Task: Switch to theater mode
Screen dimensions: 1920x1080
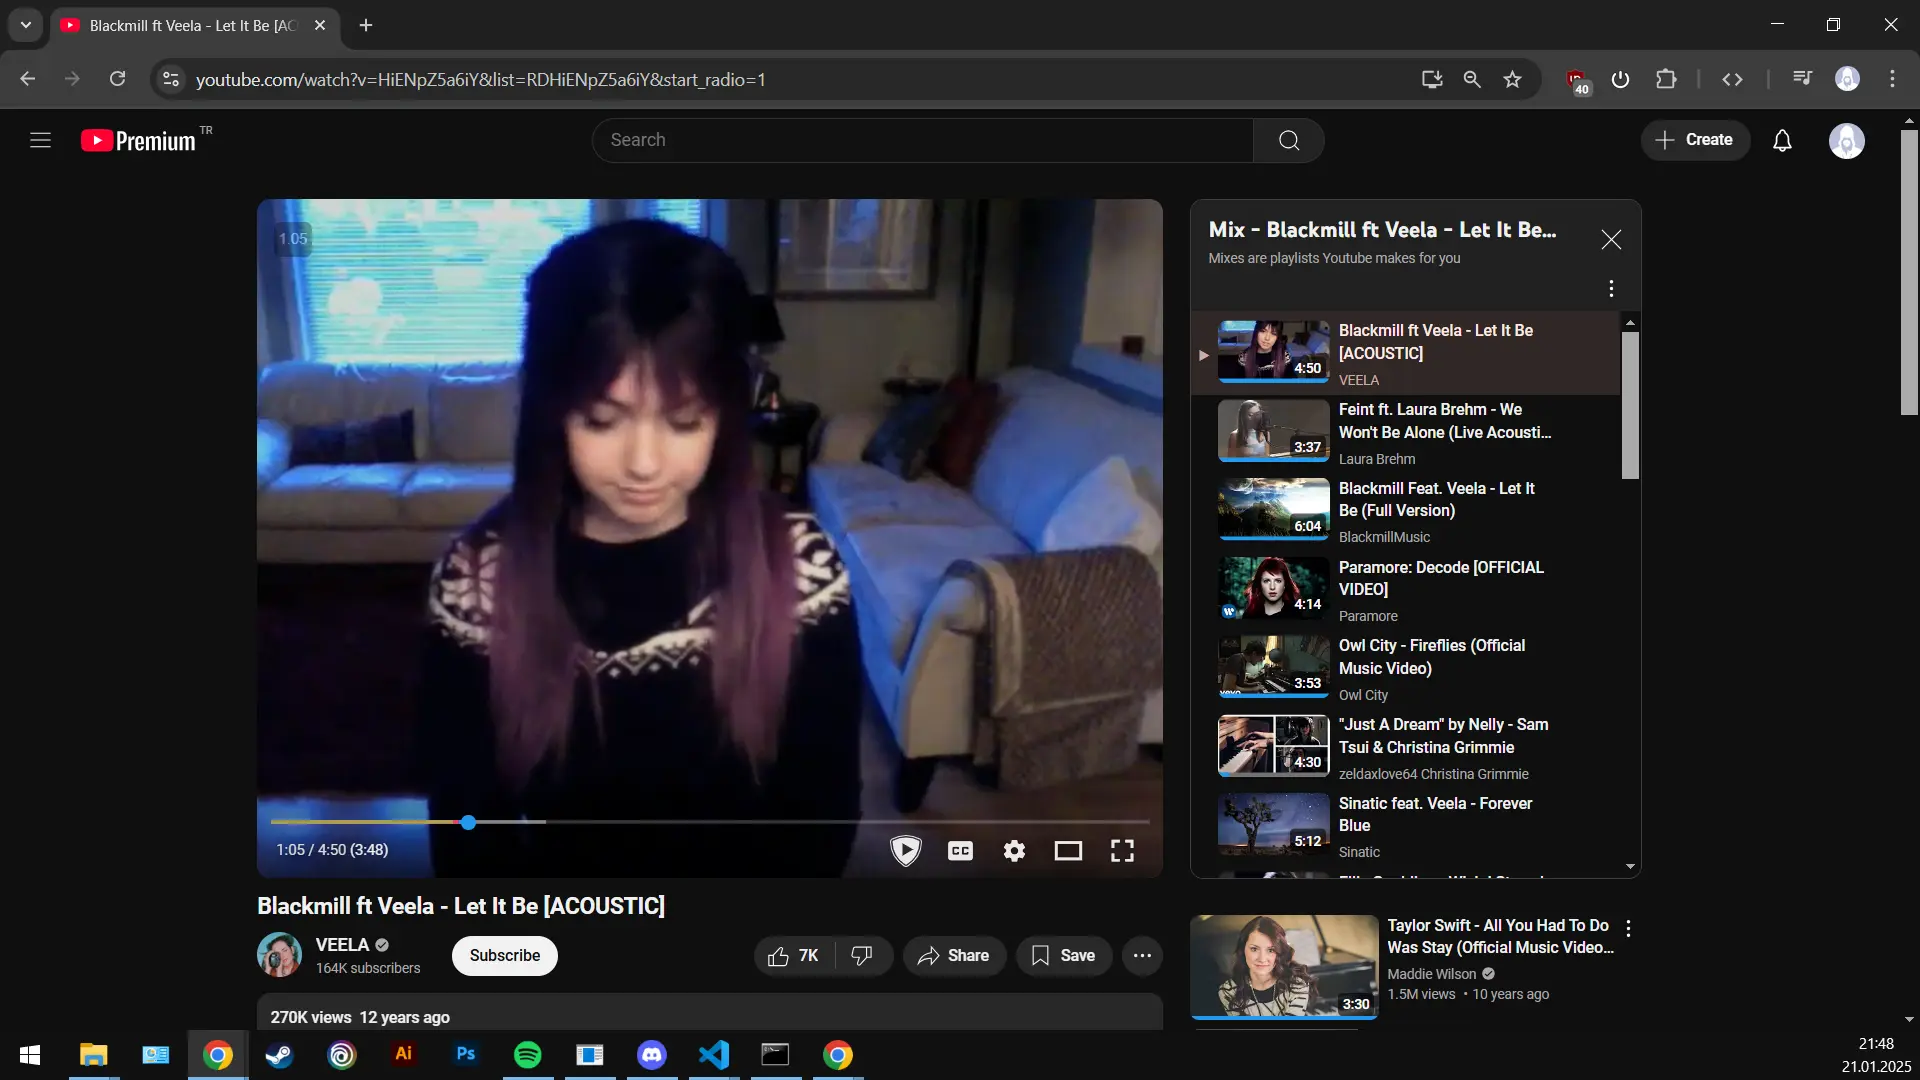Action: tap(1068, 850)
